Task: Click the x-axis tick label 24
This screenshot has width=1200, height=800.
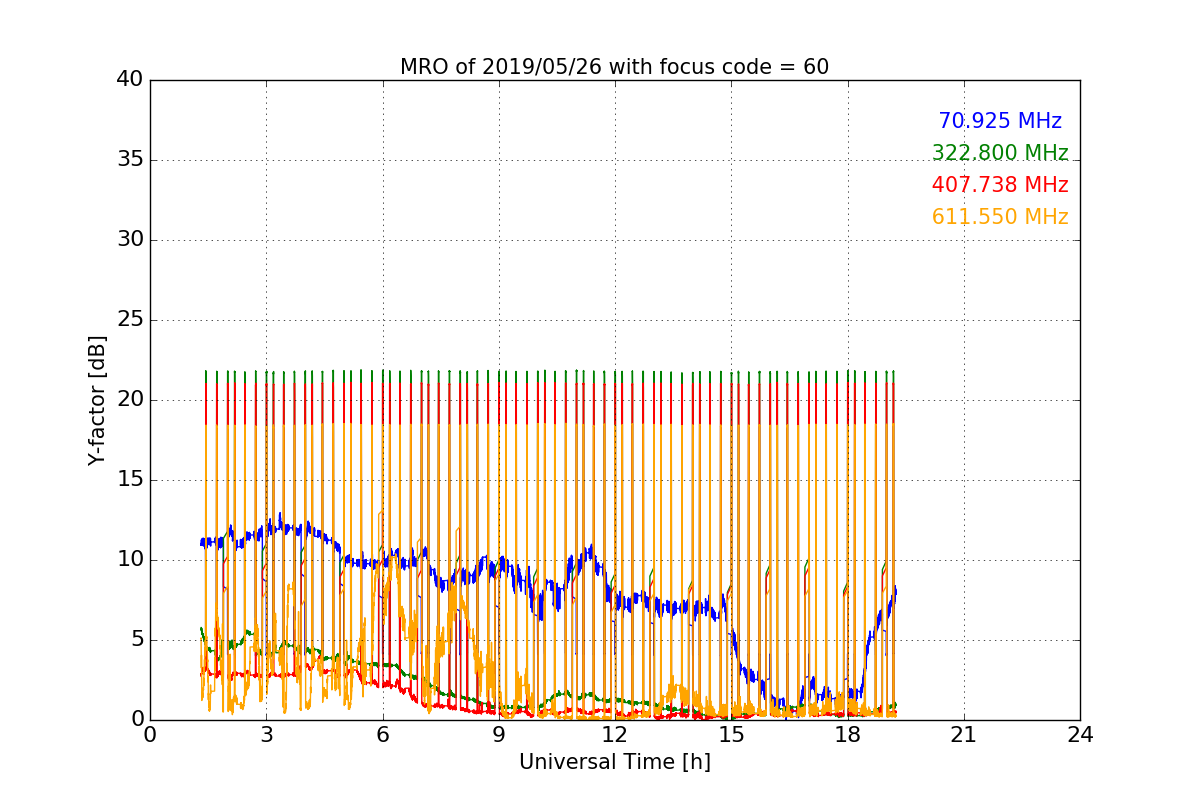Action: tap(1080, 735)
